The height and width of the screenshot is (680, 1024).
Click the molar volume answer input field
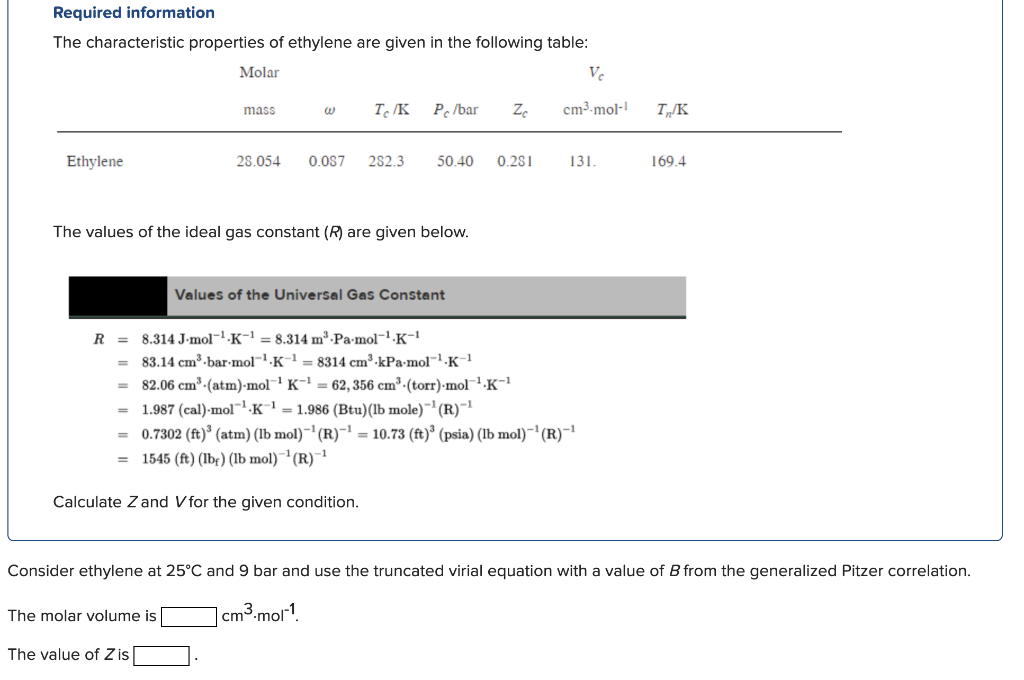coord(186,616)
